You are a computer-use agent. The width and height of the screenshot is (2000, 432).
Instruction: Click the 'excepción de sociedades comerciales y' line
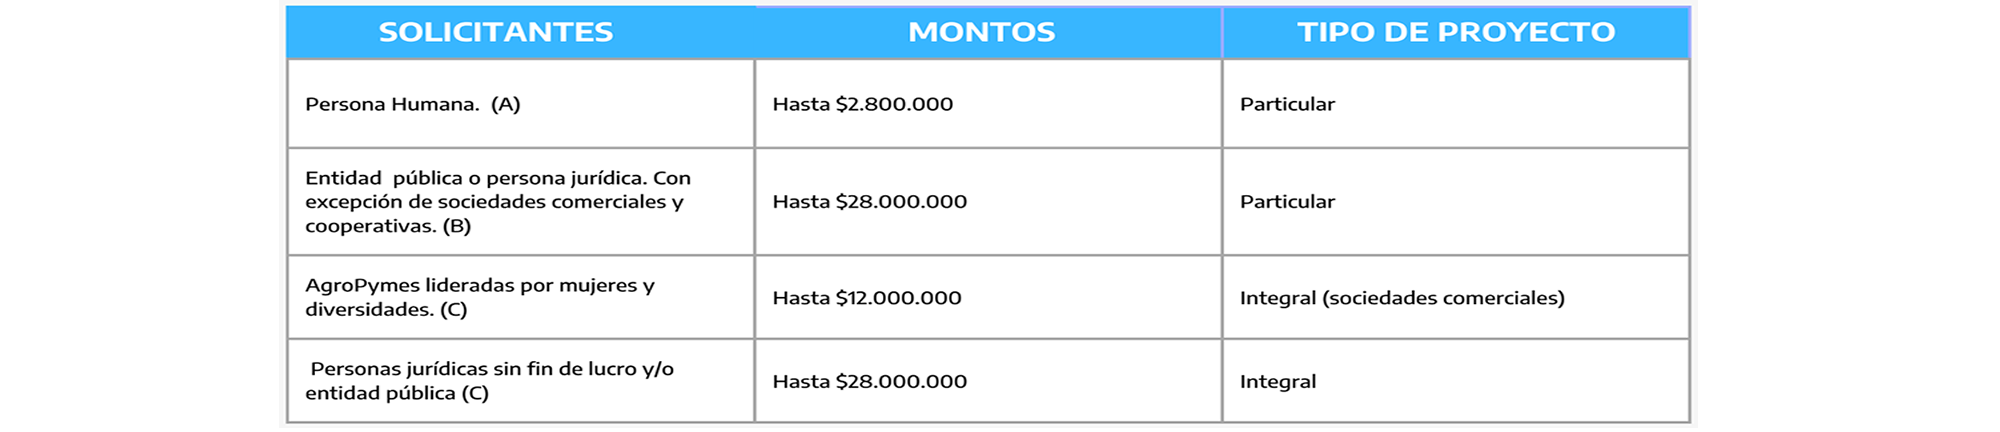494,202
